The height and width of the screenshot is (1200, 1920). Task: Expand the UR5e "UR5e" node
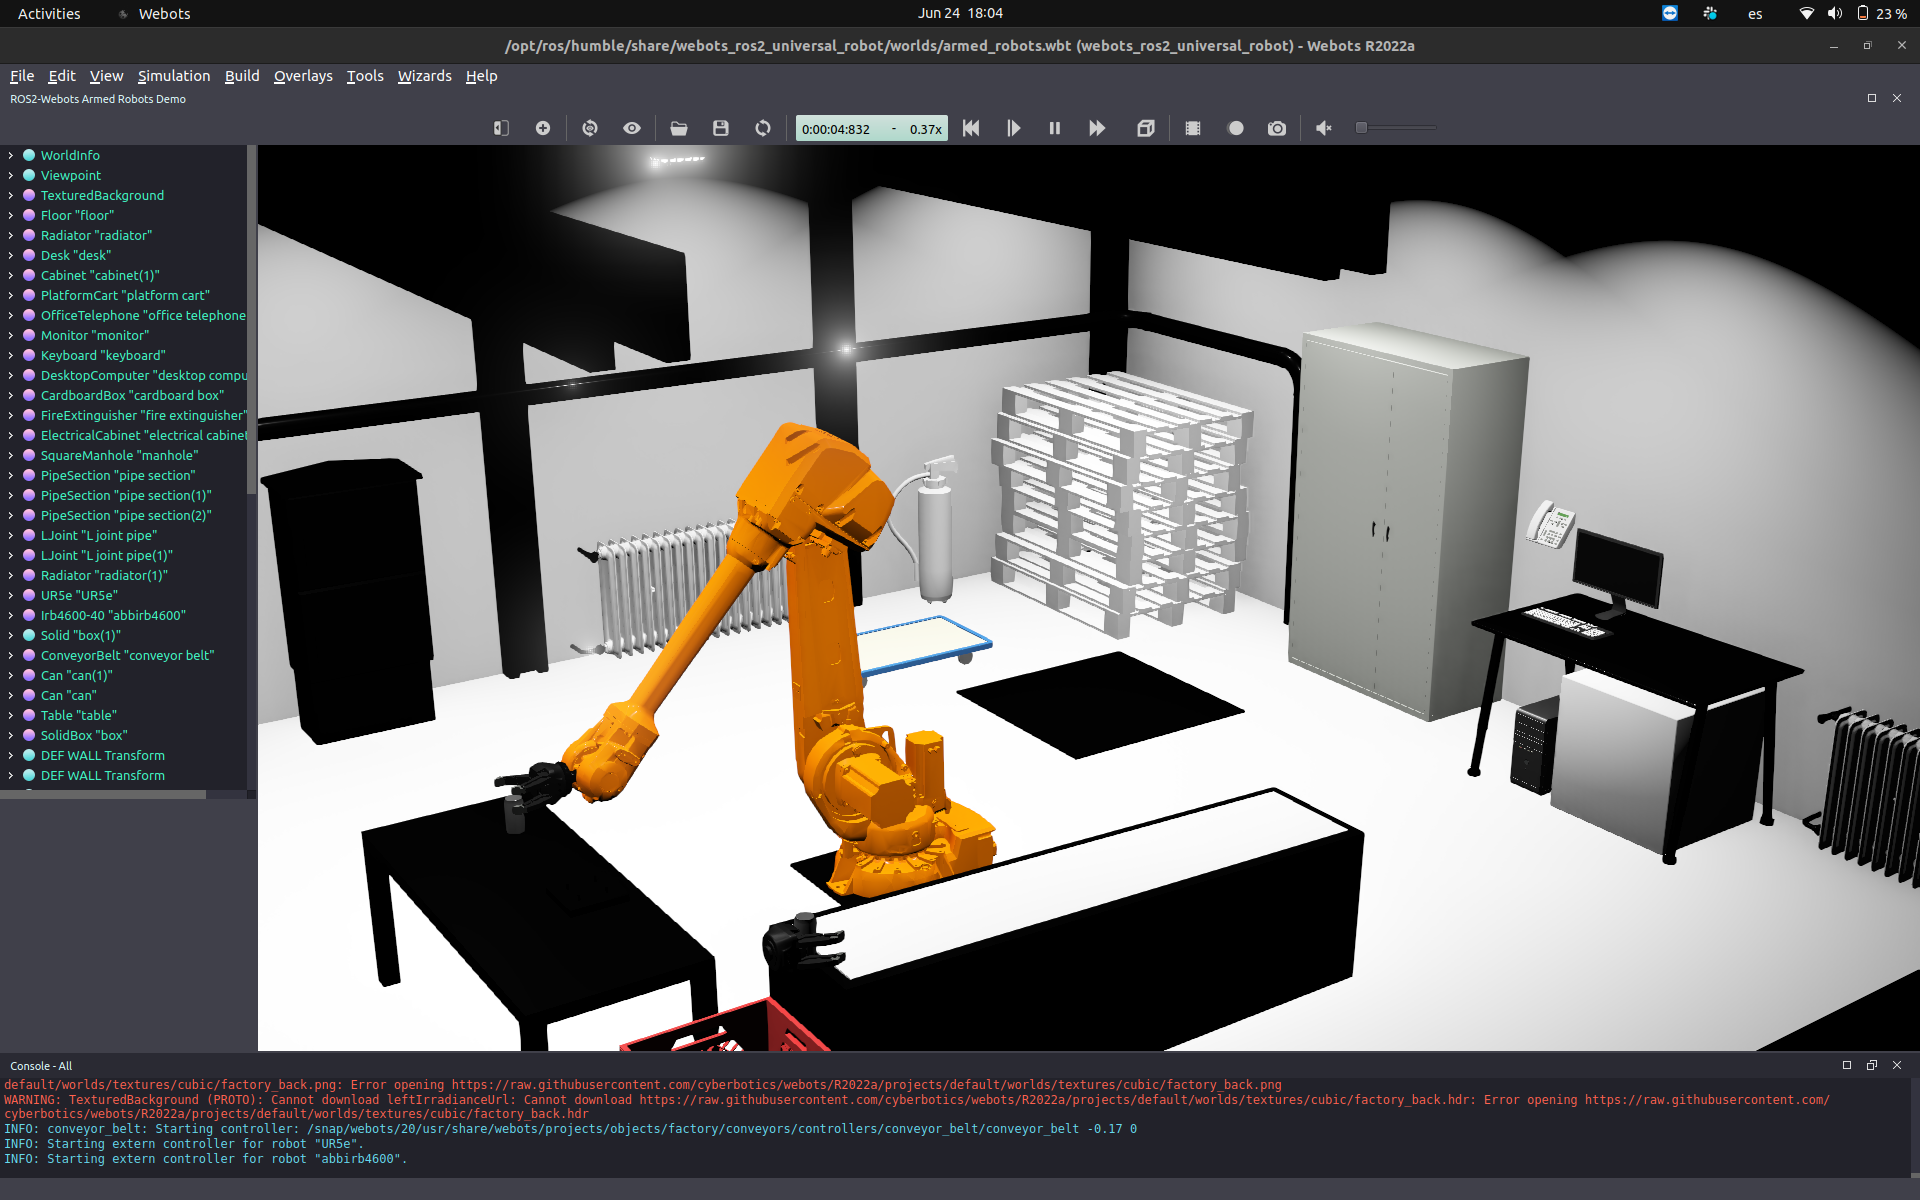pyautogui.click(x=10, y=595)
